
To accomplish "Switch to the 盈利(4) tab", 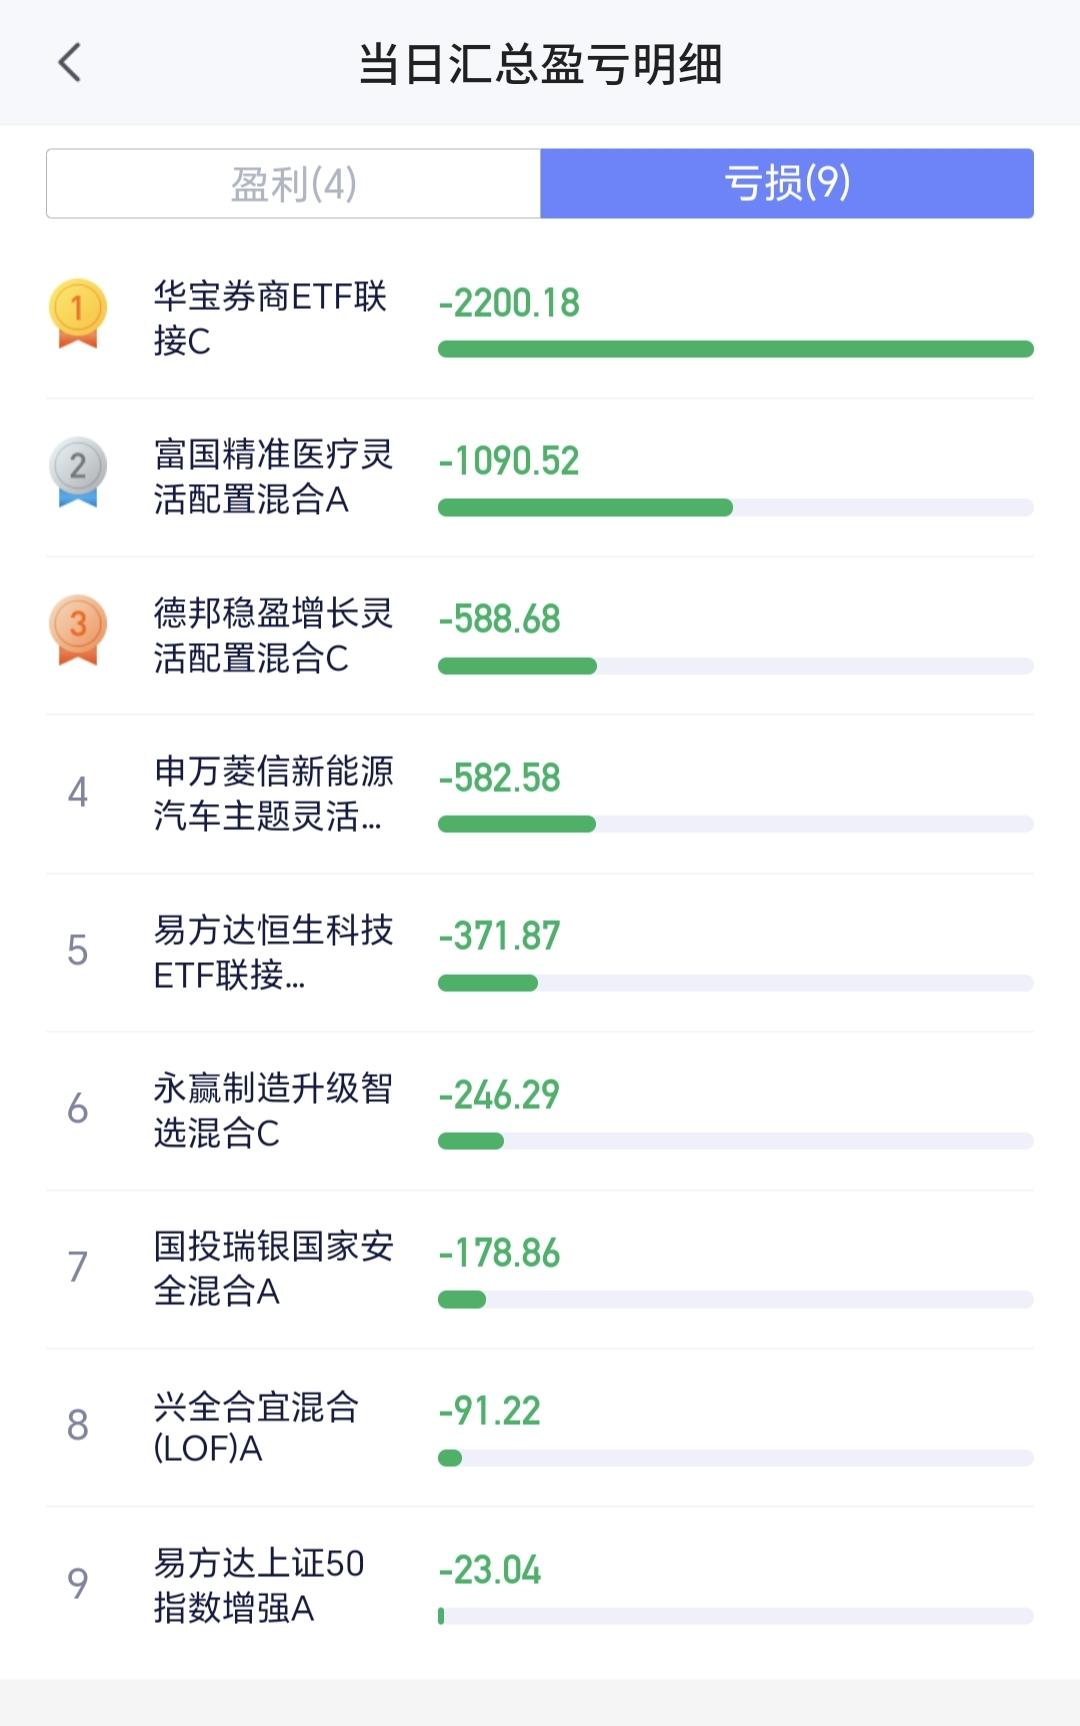I will click(294, 184).
